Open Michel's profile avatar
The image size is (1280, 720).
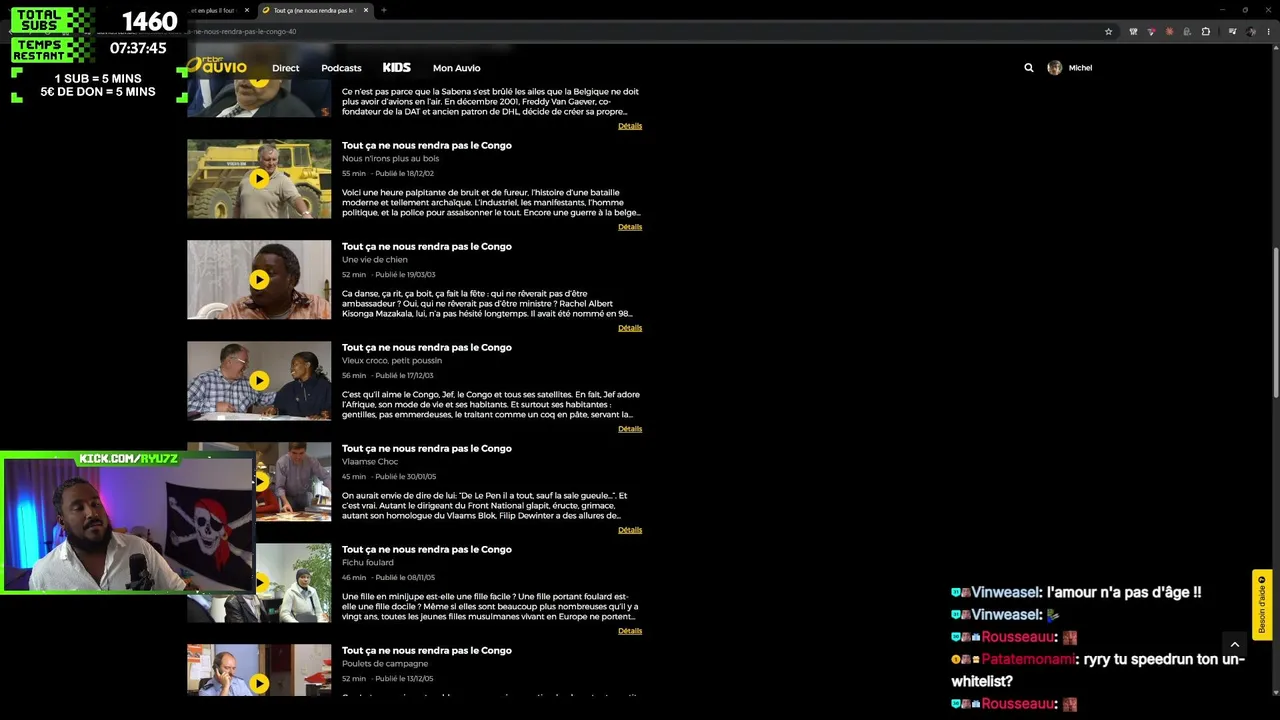click(x=1054, y=68)
